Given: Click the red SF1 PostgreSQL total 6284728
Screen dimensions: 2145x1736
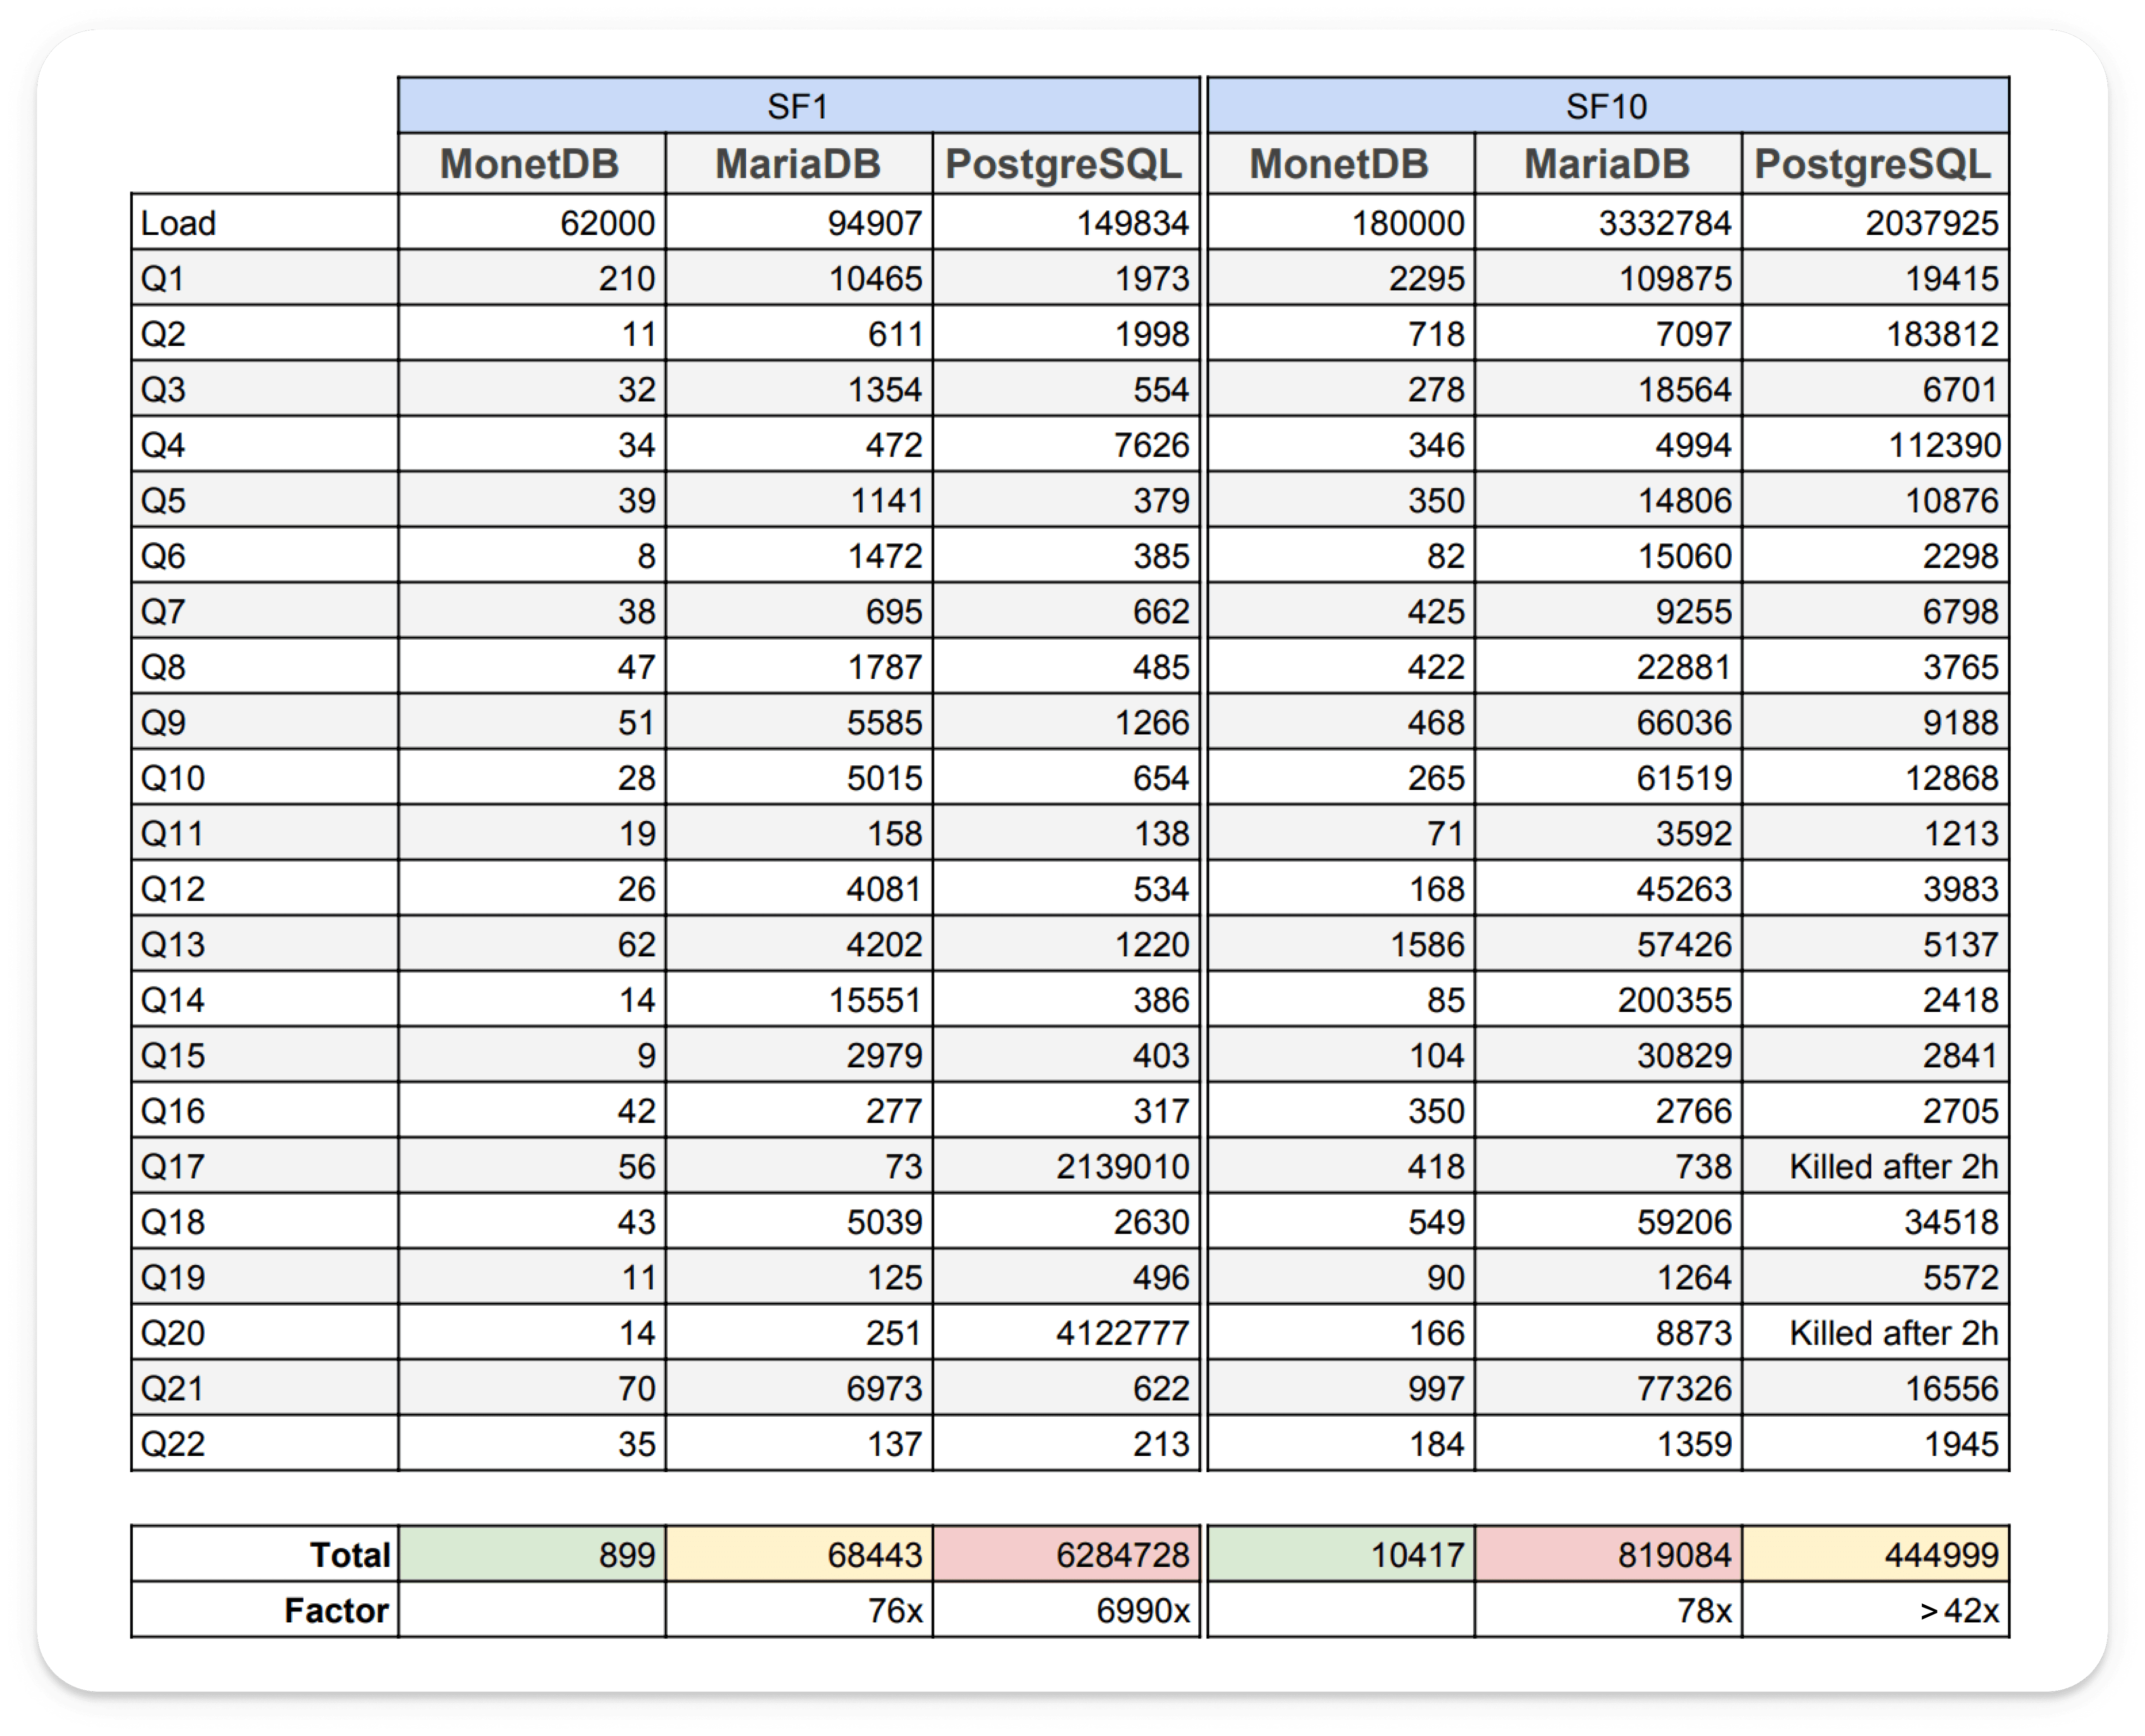Looking at the screenshot, I should point(1122,1555).
